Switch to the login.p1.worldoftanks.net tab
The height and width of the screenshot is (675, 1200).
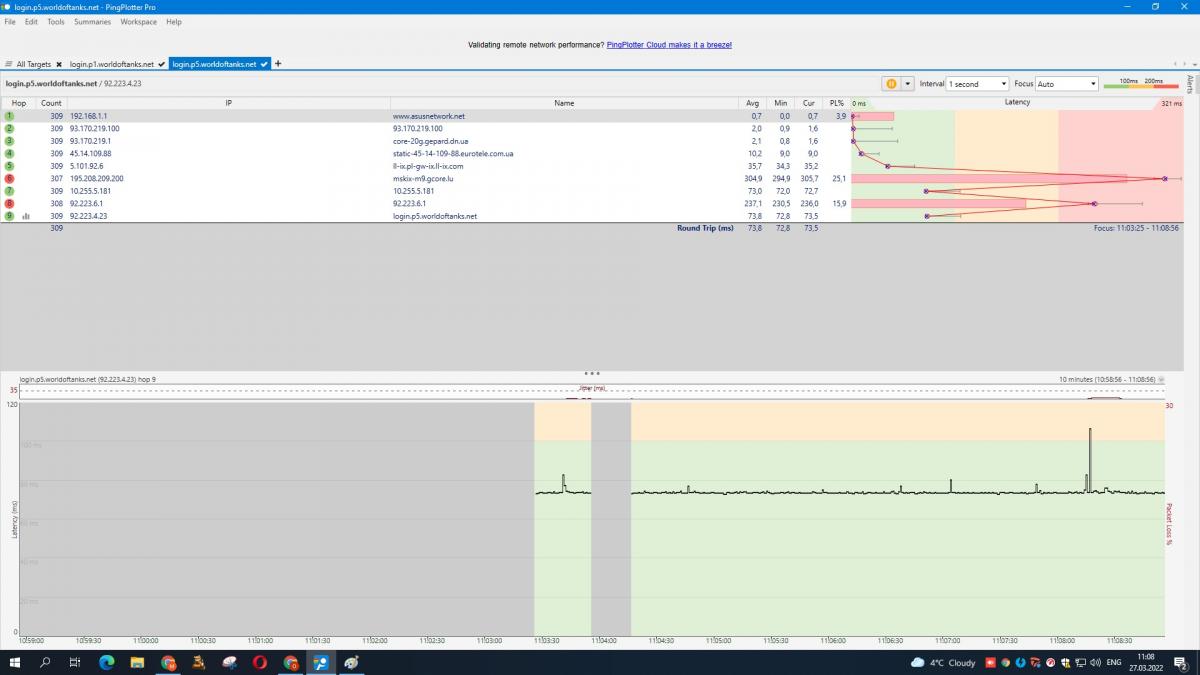point(111,64)
